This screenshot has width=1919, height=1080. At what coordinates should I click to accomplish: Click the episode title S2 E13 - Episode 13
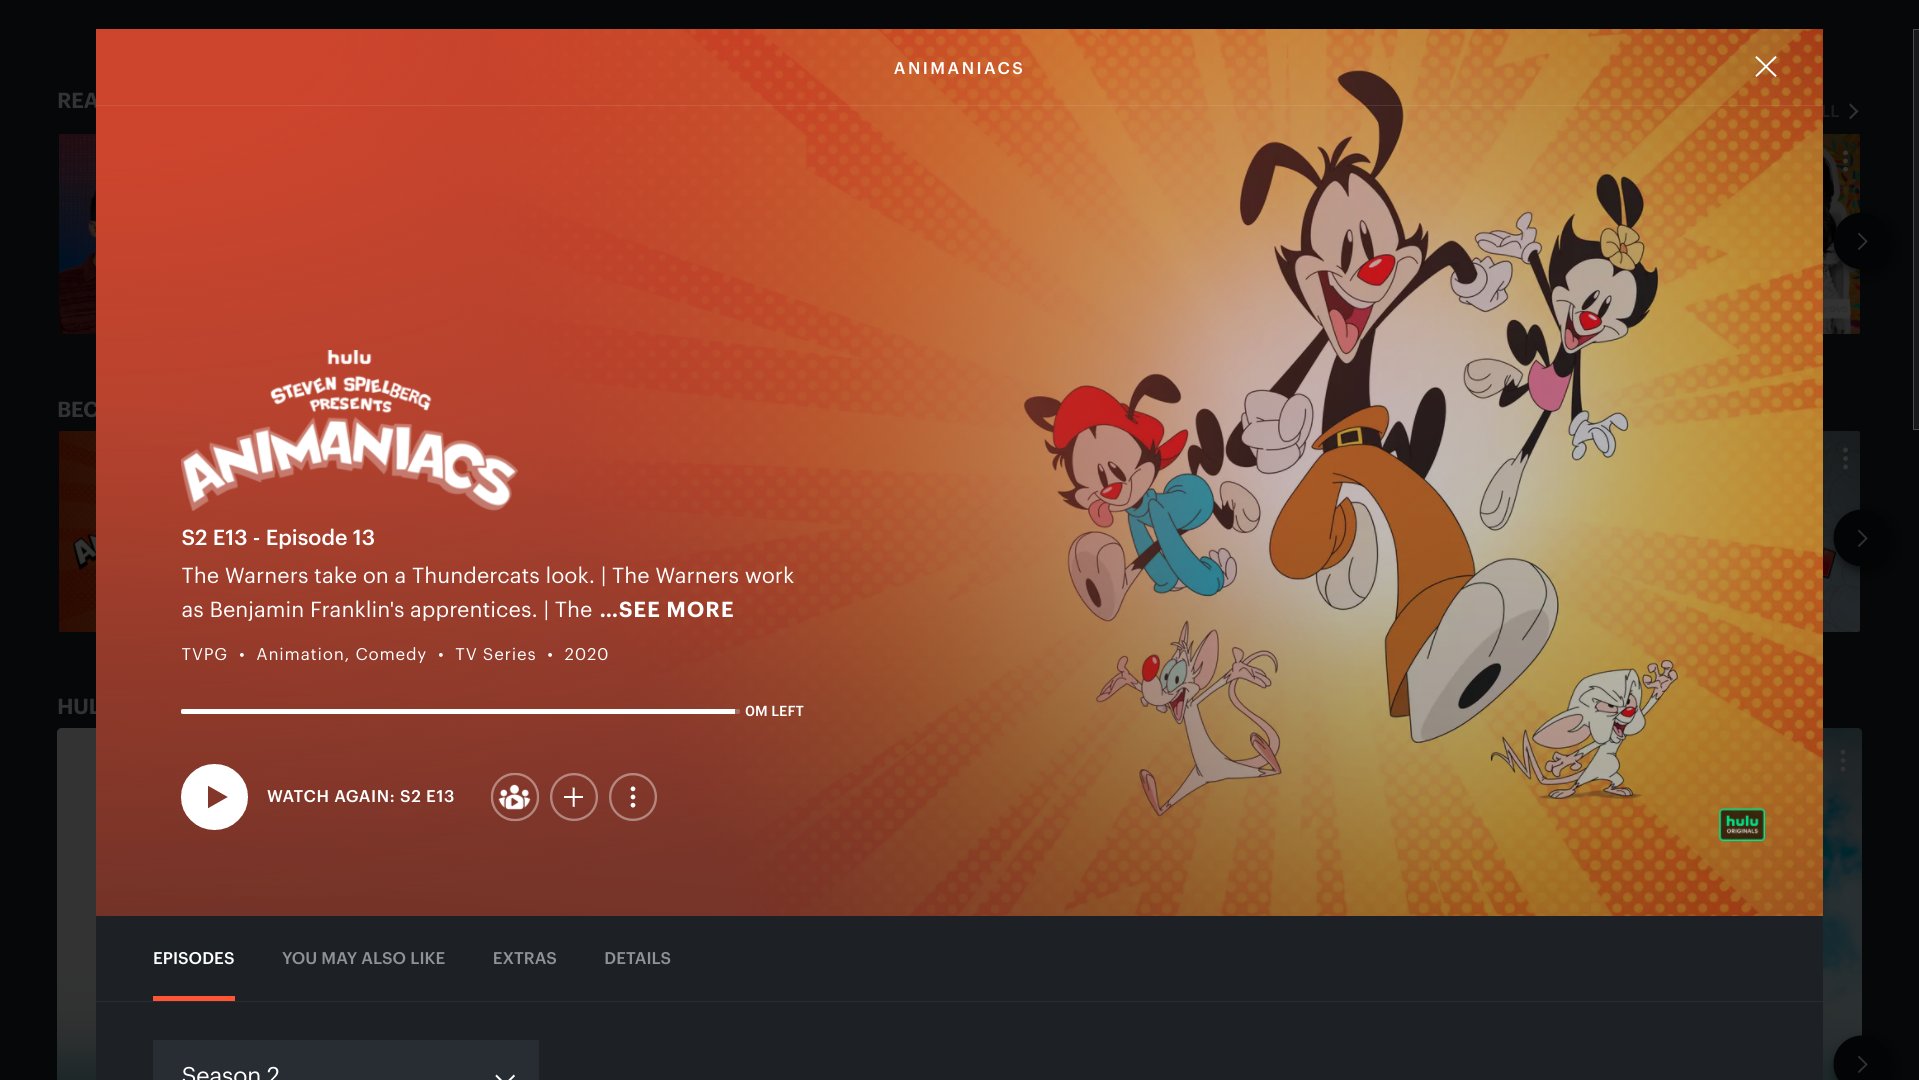click(x=278, y=538)
